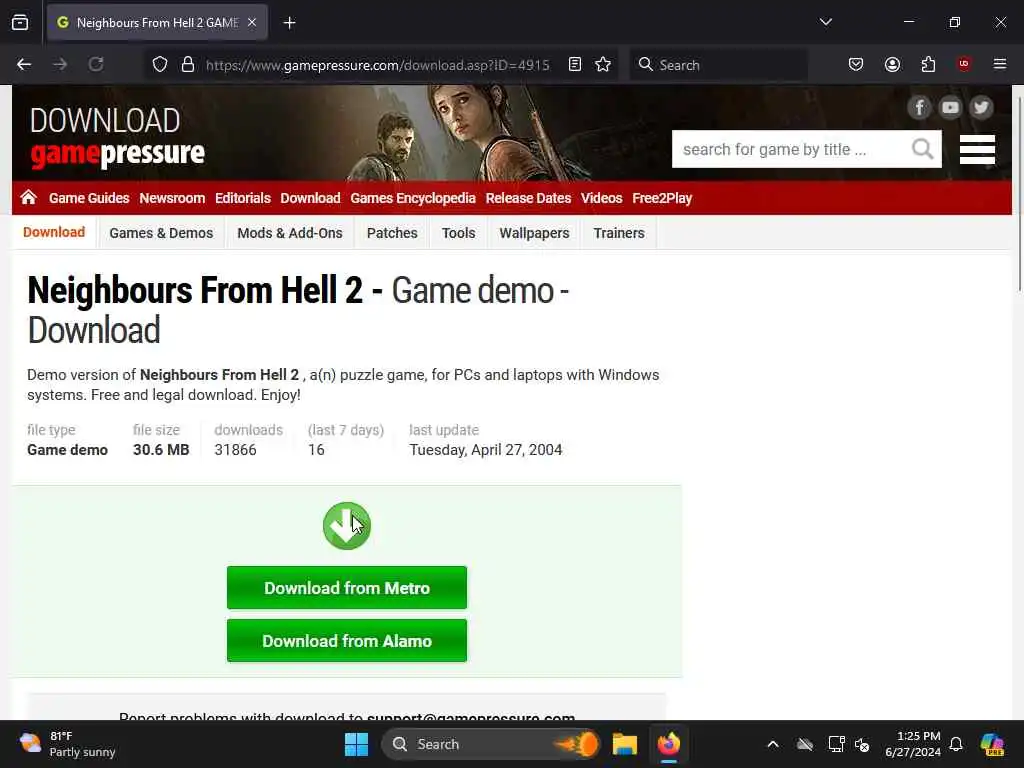The height and width of the screenshot is (768, 1024).
Task: Go to the home icon in red navbar
Action: pyautogui.click(x=28, y=197)
